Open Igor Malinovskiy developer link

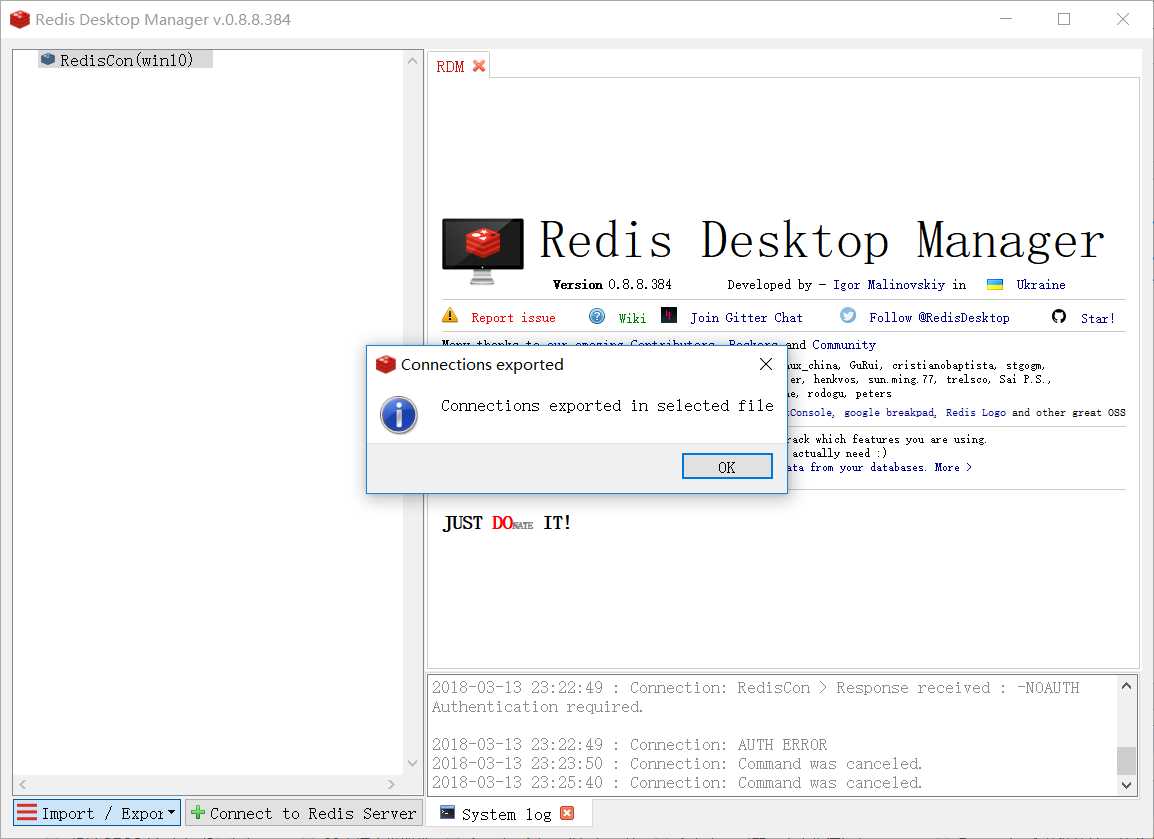tap(889, 285)
